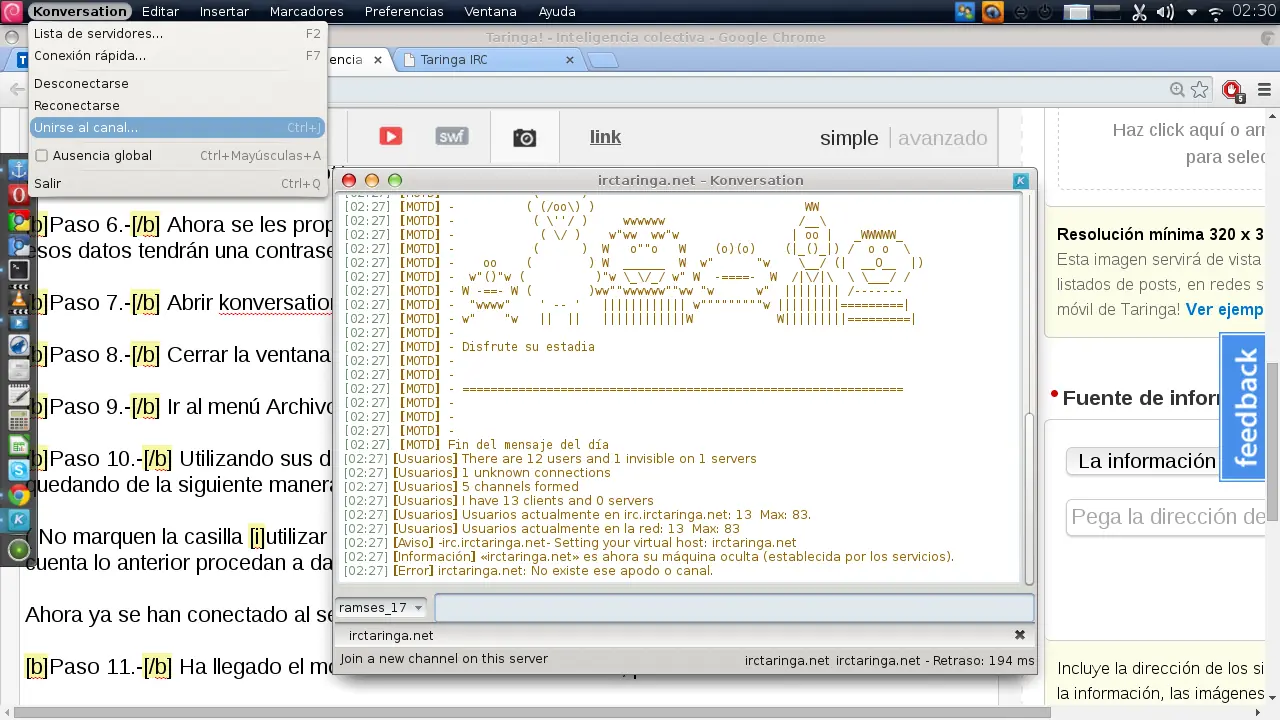This screenshot has width=1280, height=720.
Task: Open the Editar menu
Action: pyautogui.click(x=160, y=12)
